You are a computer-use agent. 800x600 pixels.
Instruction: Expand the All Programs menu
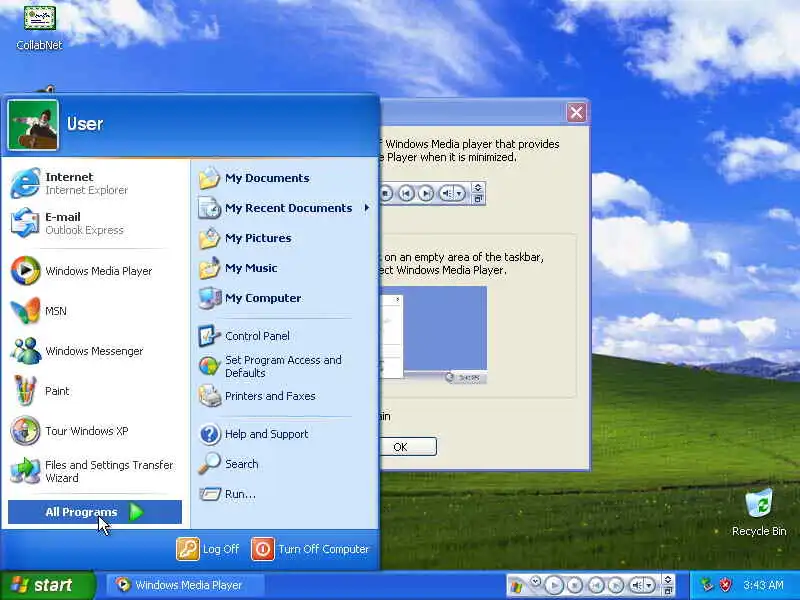(95, 512)
